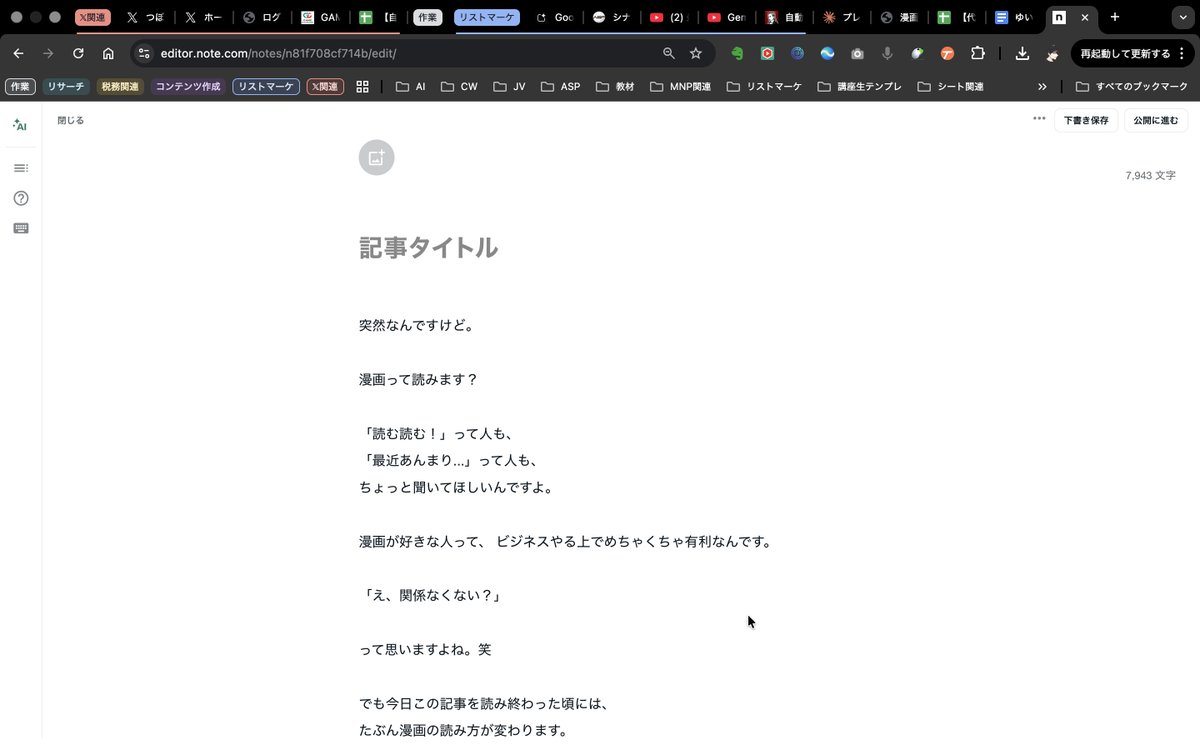Open the AI assistant in note's left sidebar
This screenshot has width=1200, height=750.
coord(20,125)
